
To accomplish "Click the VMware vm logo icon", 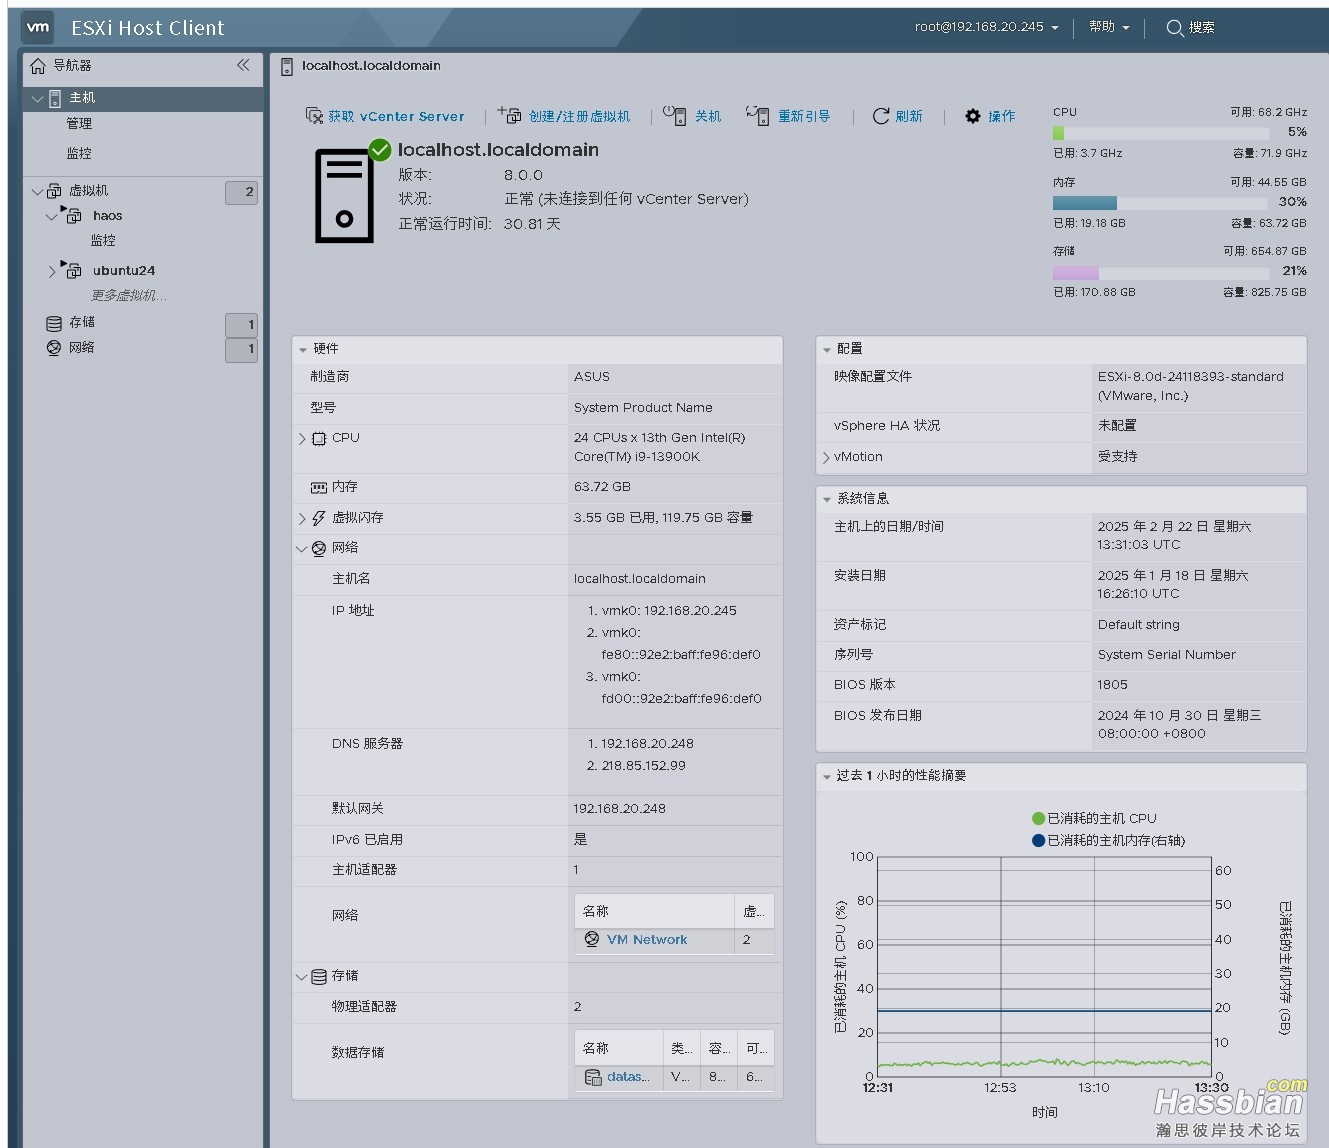I will 38,28.
